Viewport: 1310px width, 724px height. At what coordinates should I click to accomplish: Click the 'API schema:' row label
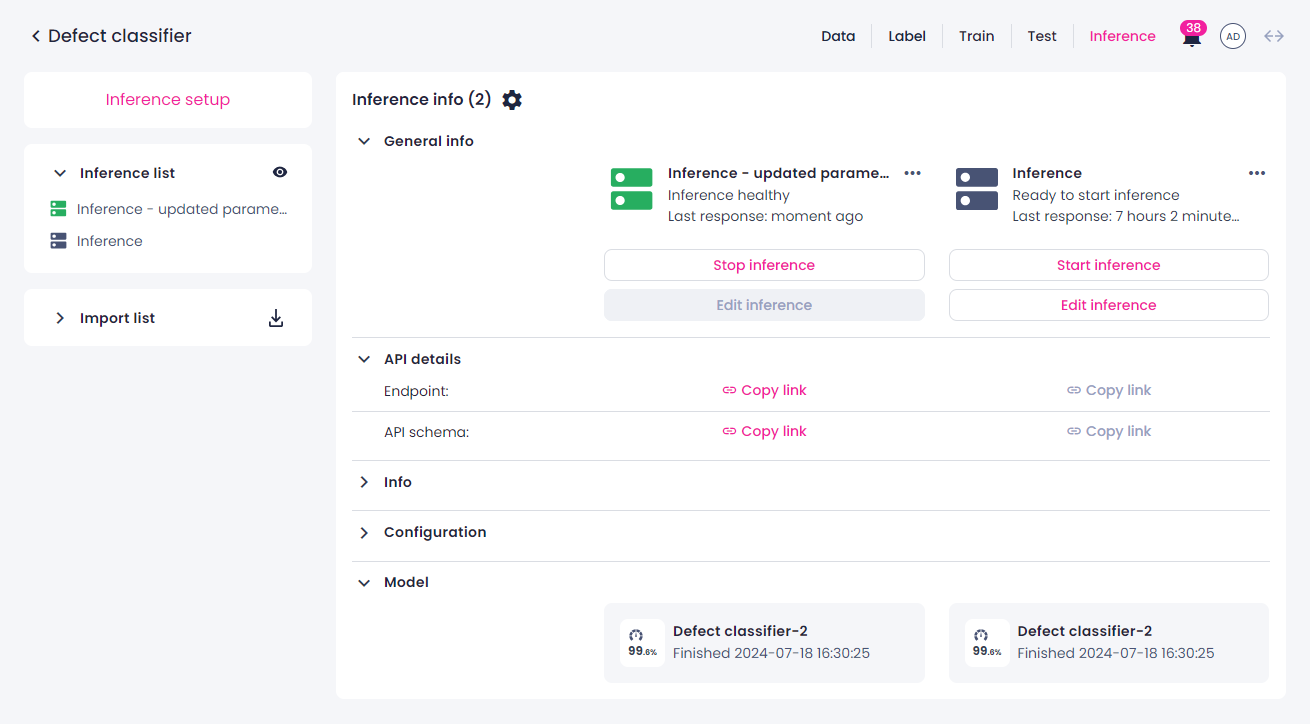[x=426, y=432]
